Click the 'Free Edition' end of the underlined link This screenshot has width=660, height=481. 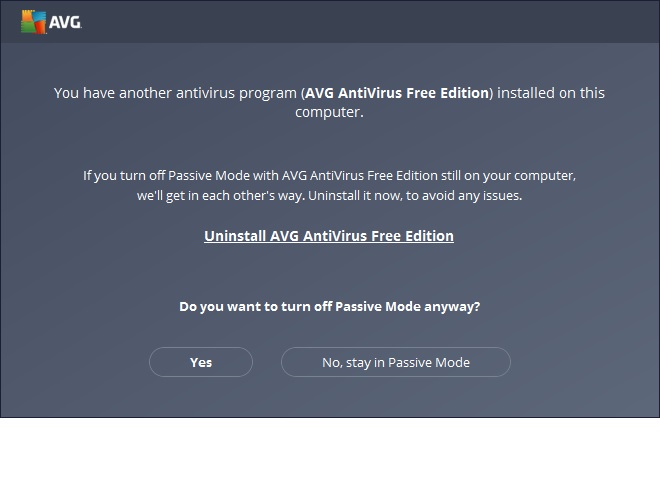point(412,236)
